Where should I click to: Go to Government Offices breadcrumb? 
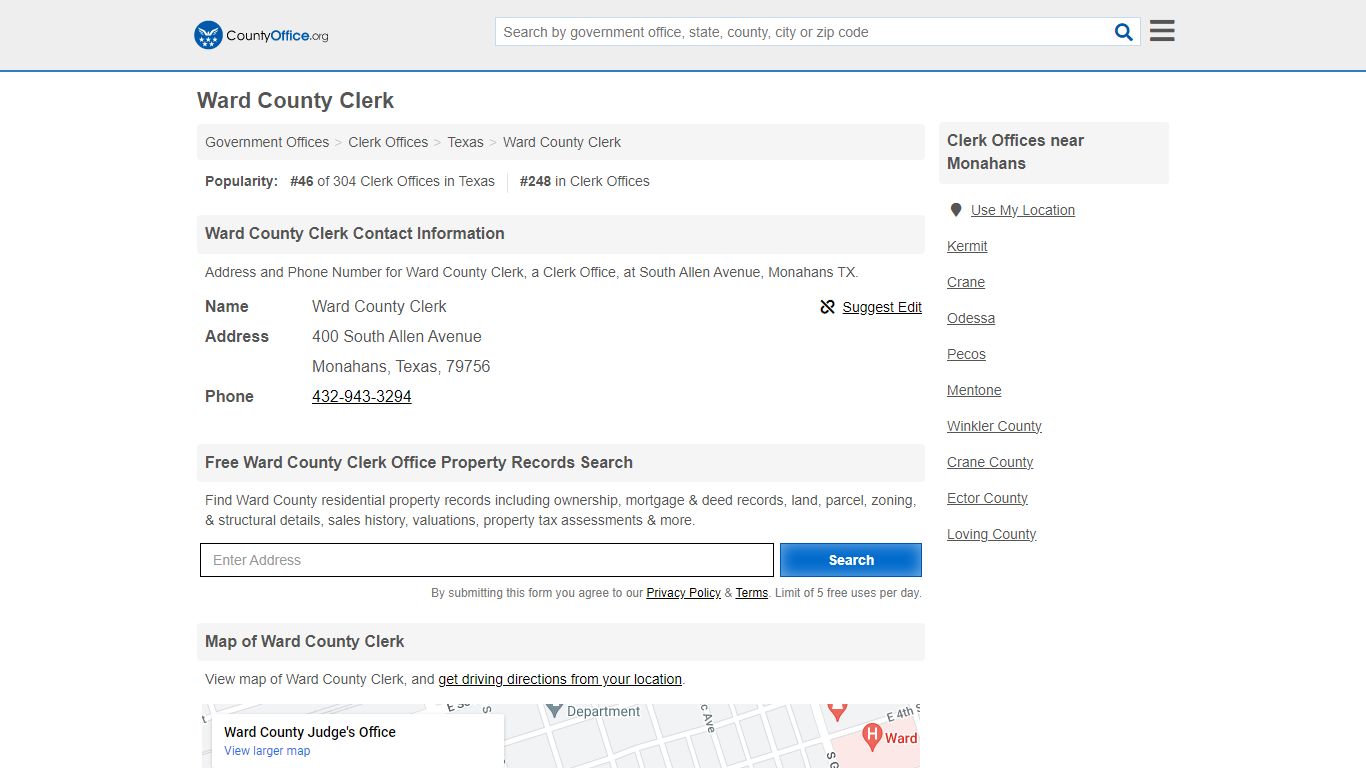(267, 142)
